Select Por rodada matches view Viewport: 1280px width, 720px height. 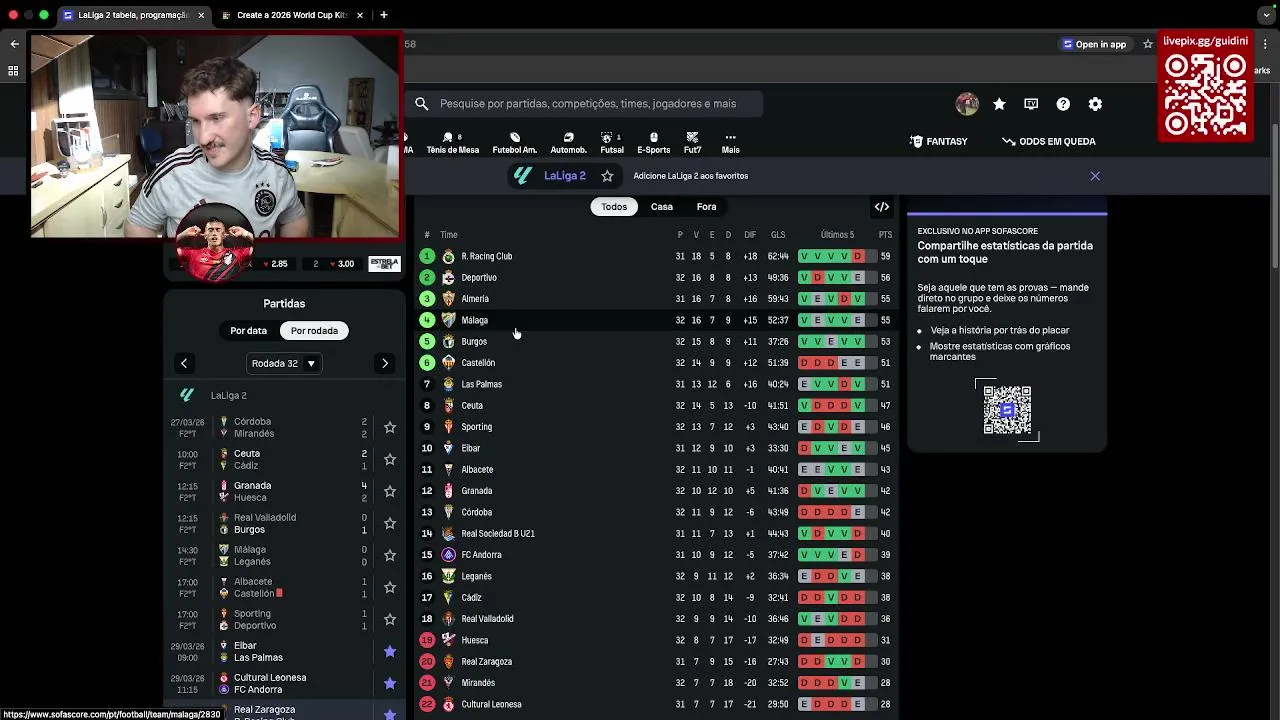[314, 331]
